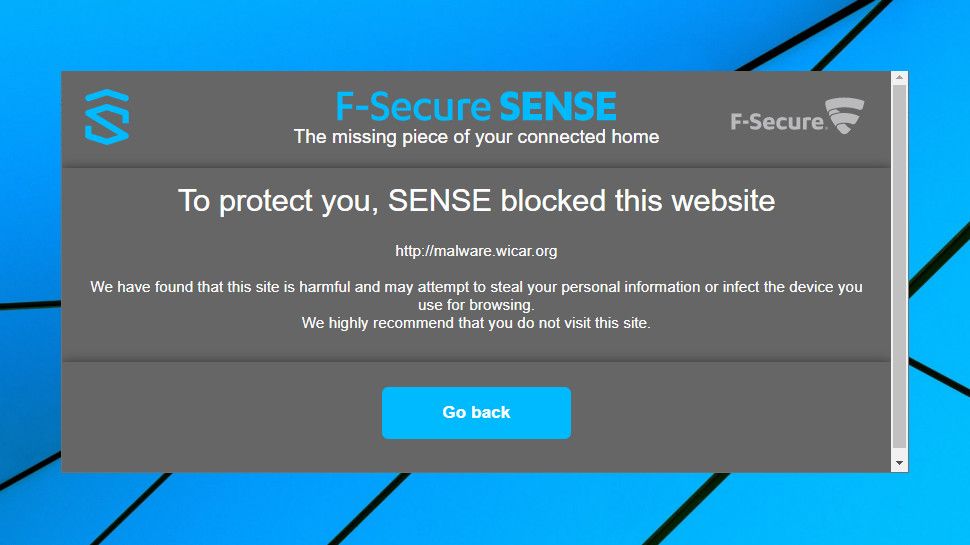Screen dimensions: 970x545
Task: Click the divider line under the header
Action: 476,168
